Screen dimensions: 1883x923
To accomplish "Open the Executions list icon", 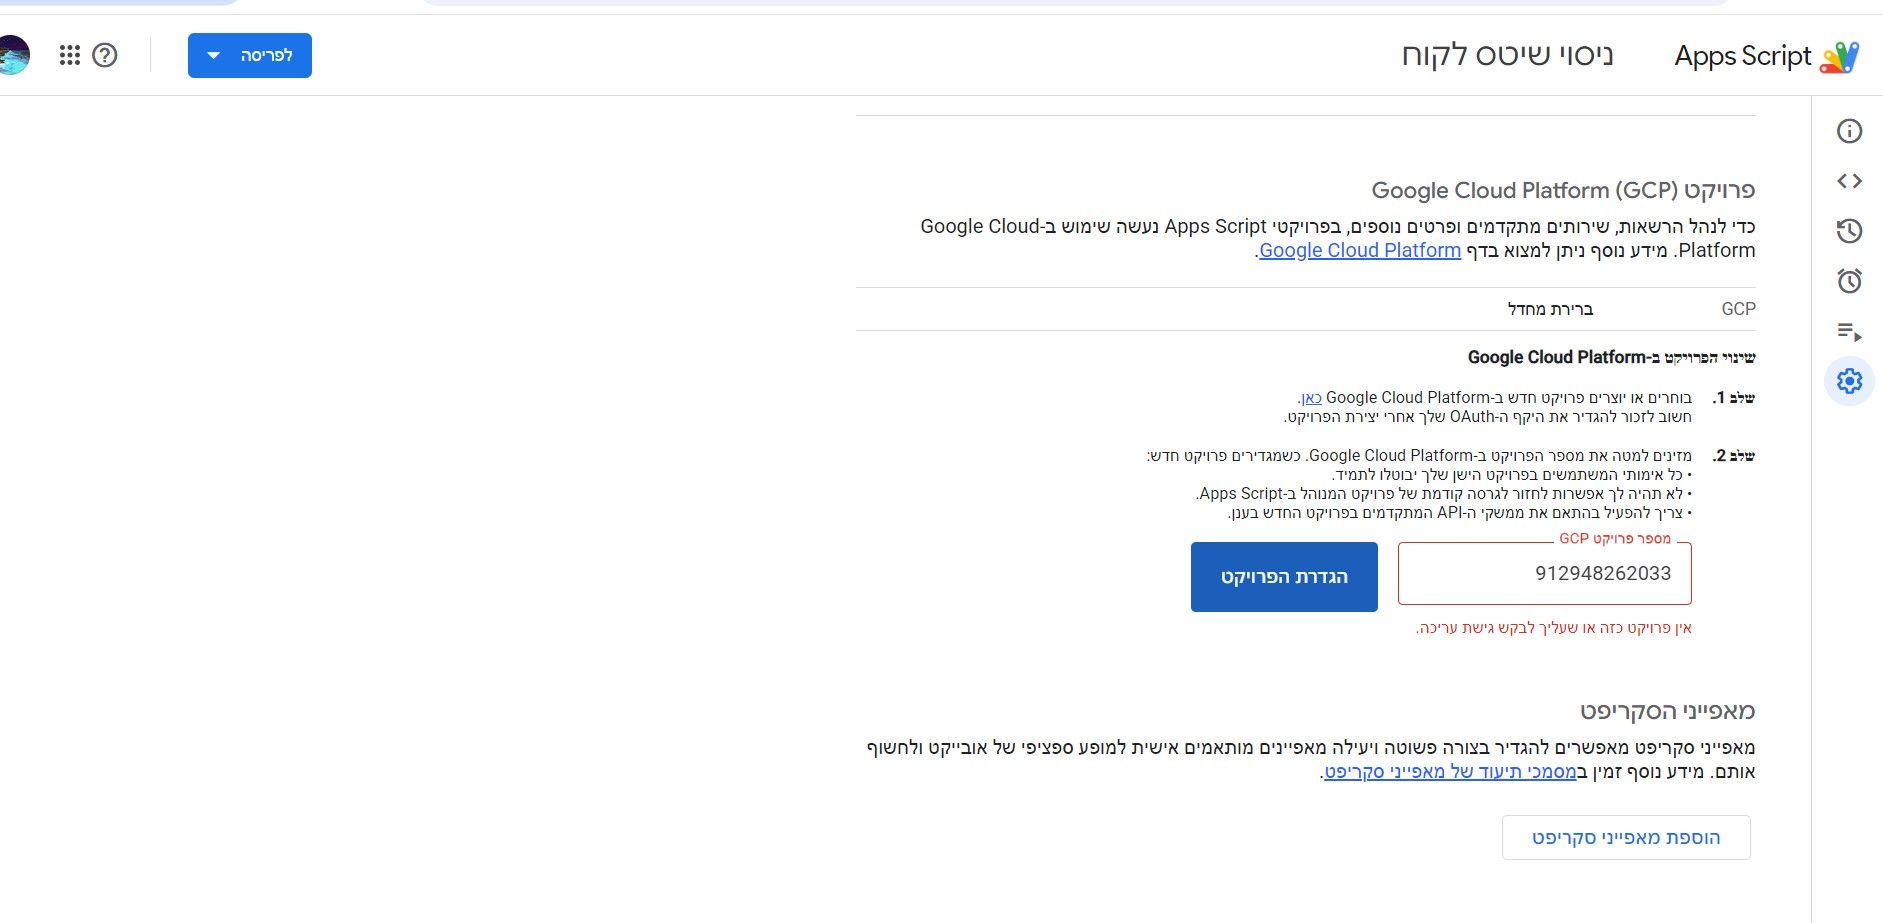I will coord(1849,331).
